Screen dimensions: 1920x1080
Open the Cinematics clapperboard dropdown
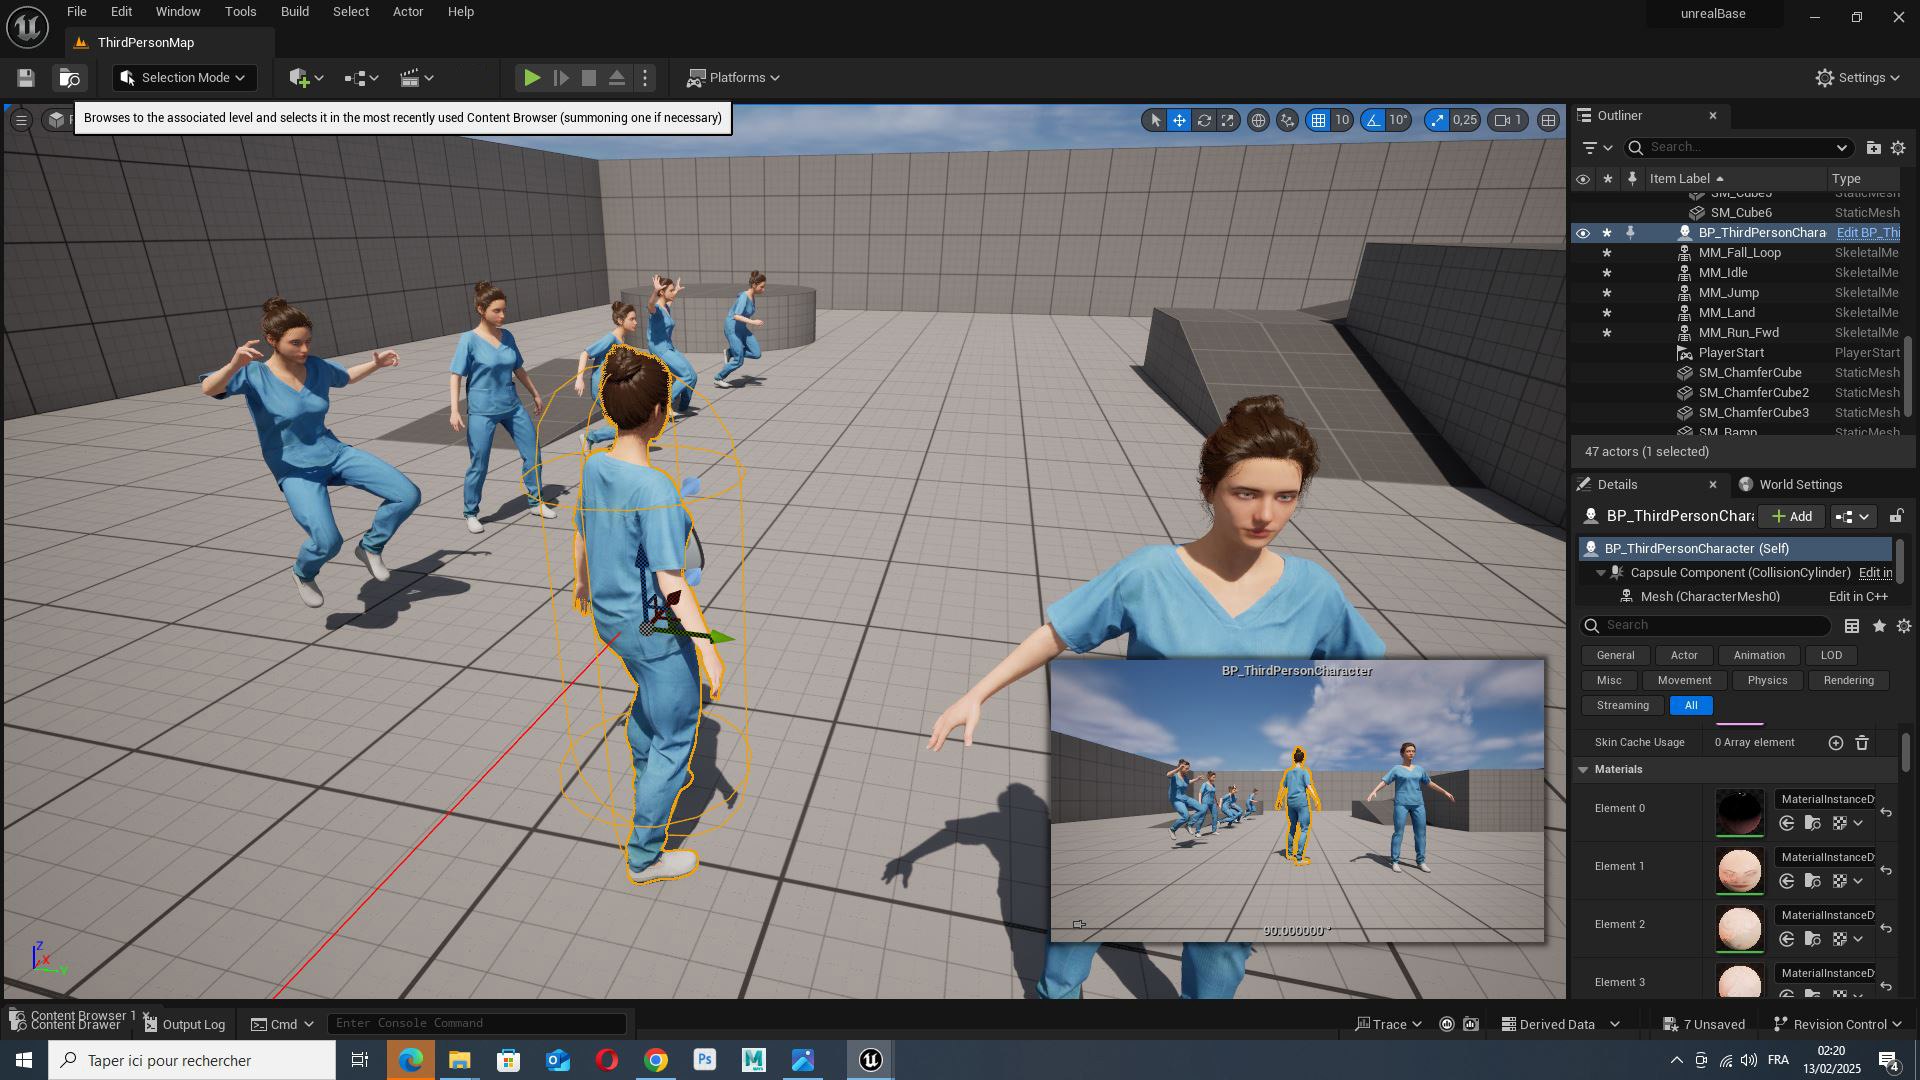coord(416,78)
